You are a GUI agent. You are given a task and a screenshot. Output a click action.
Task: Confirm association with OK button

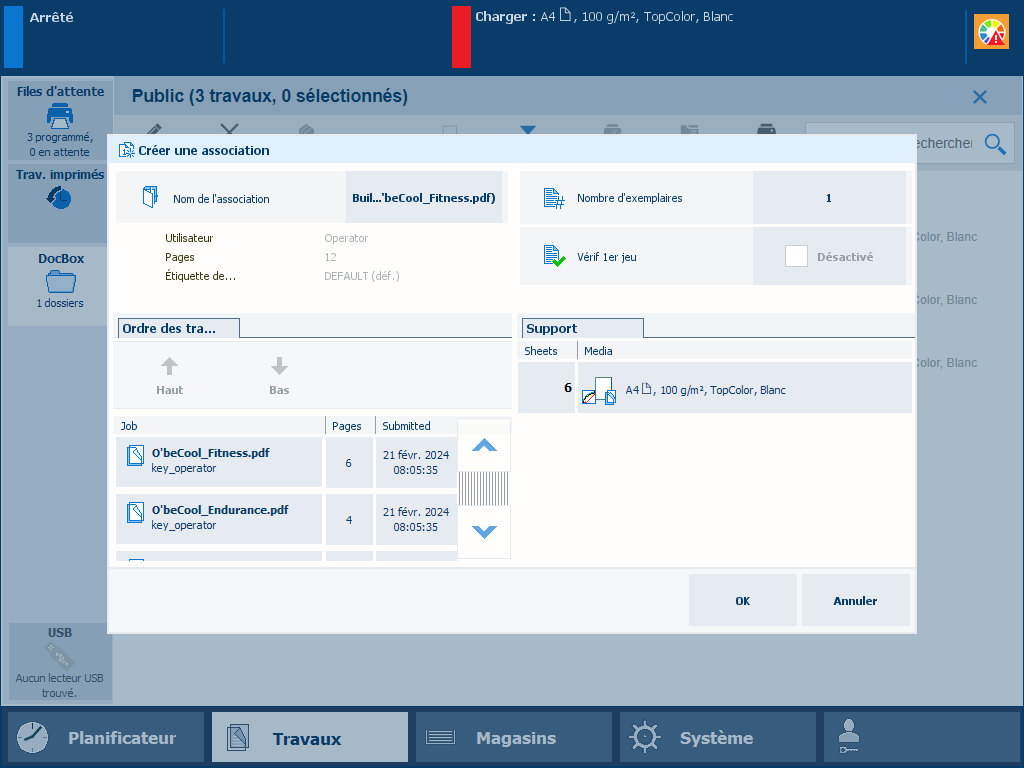(742, 601)
